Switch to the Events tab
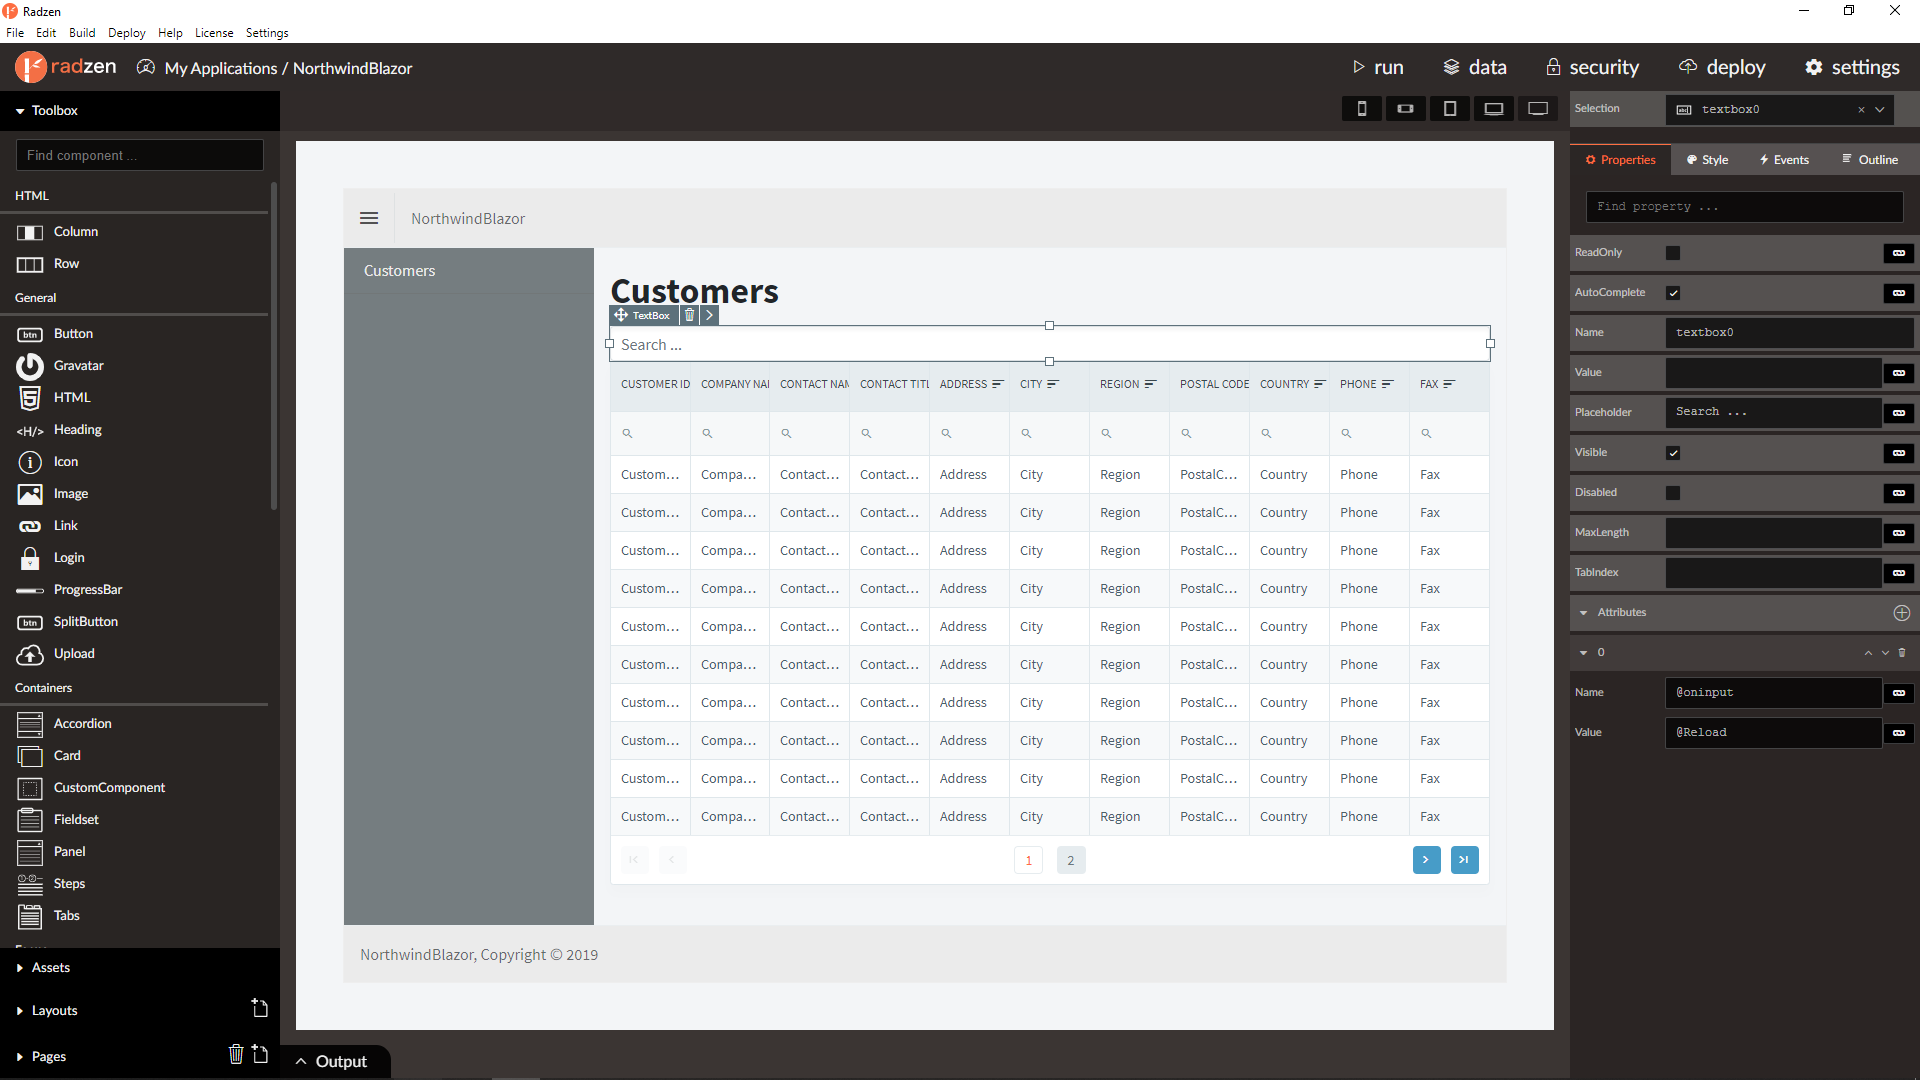Viewport: 1920px width, 1080px height. (1784, 160)
